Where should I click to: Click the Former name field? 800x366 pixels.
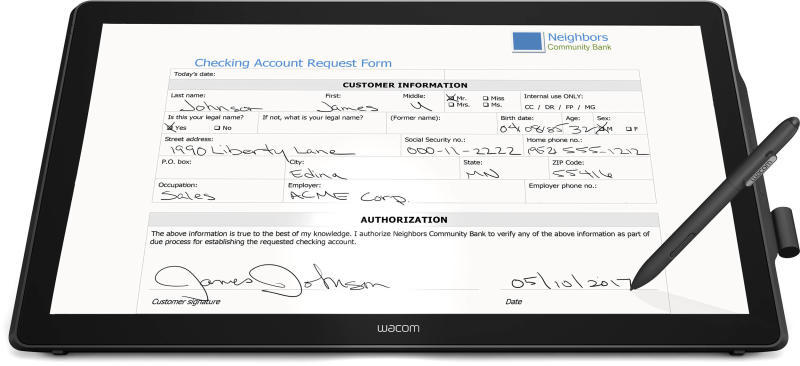[x=442, y=123]
